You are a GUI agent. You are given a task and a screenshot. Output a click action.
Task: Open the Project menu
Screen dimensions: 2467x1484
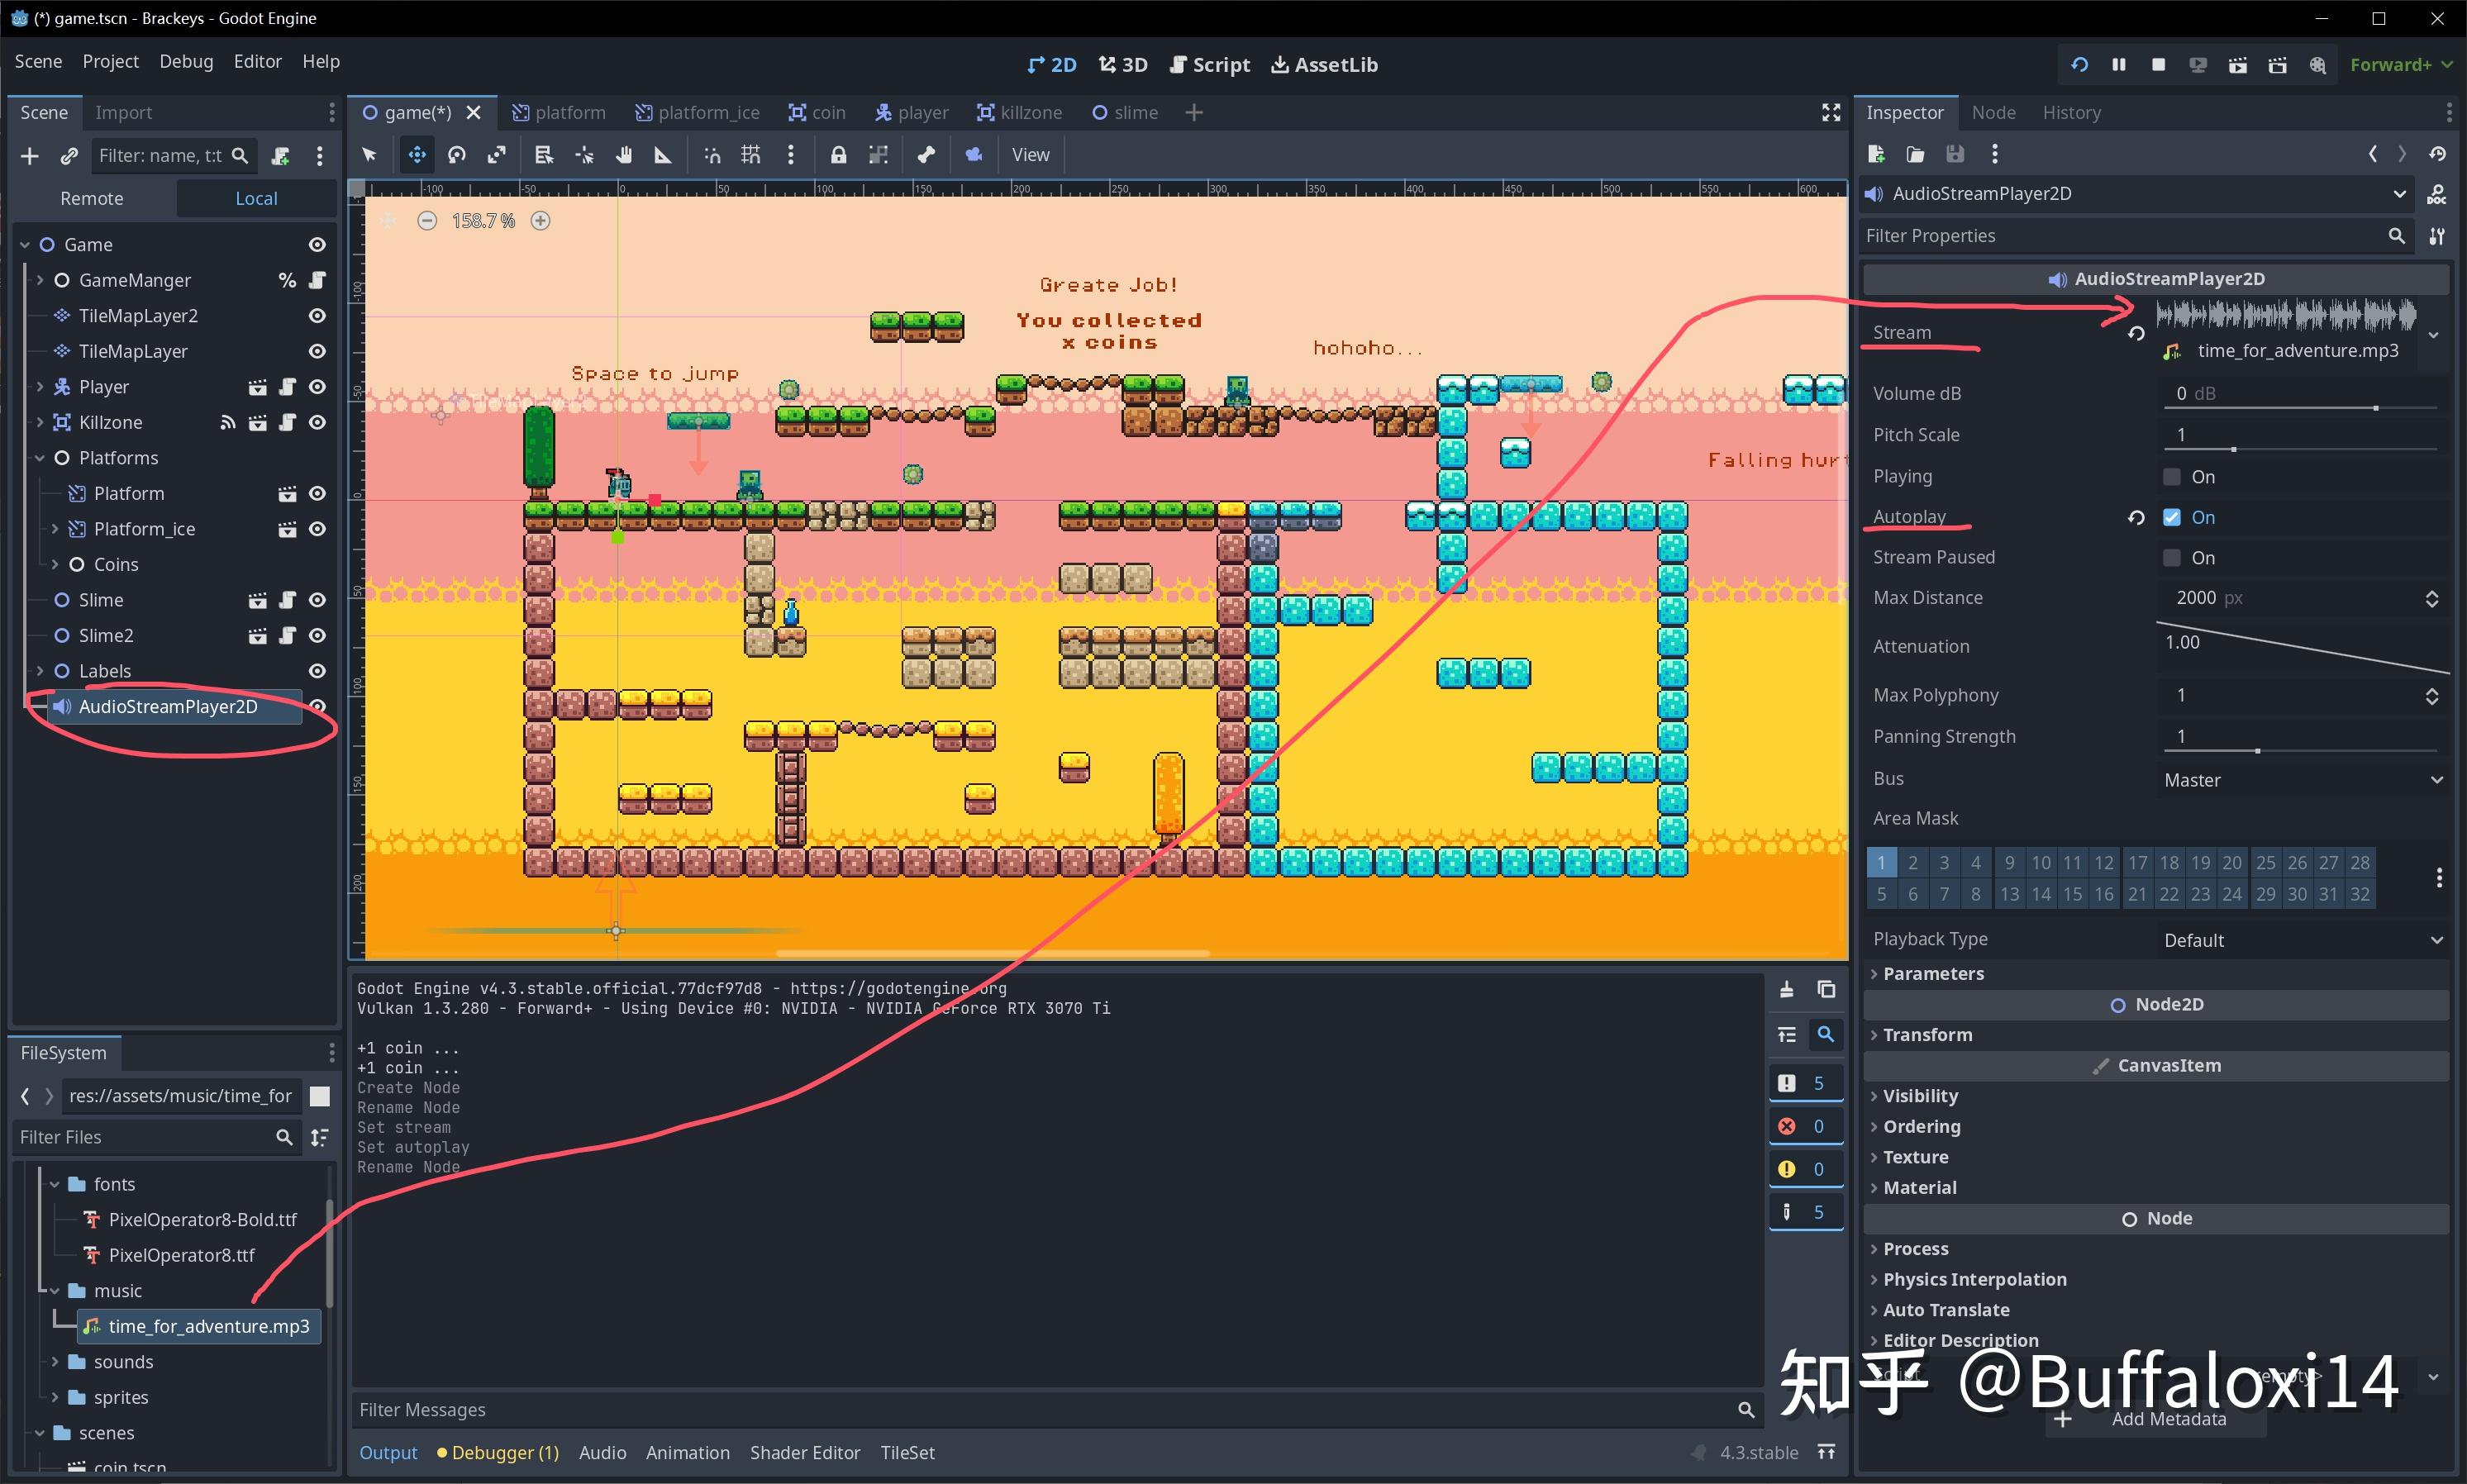click(x=110, y=61)
